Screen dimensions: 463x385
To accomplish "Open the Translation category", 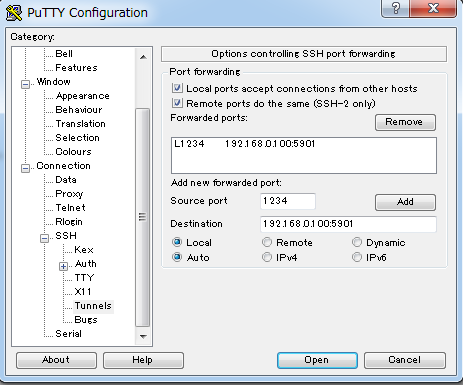I will coord(80,124).
